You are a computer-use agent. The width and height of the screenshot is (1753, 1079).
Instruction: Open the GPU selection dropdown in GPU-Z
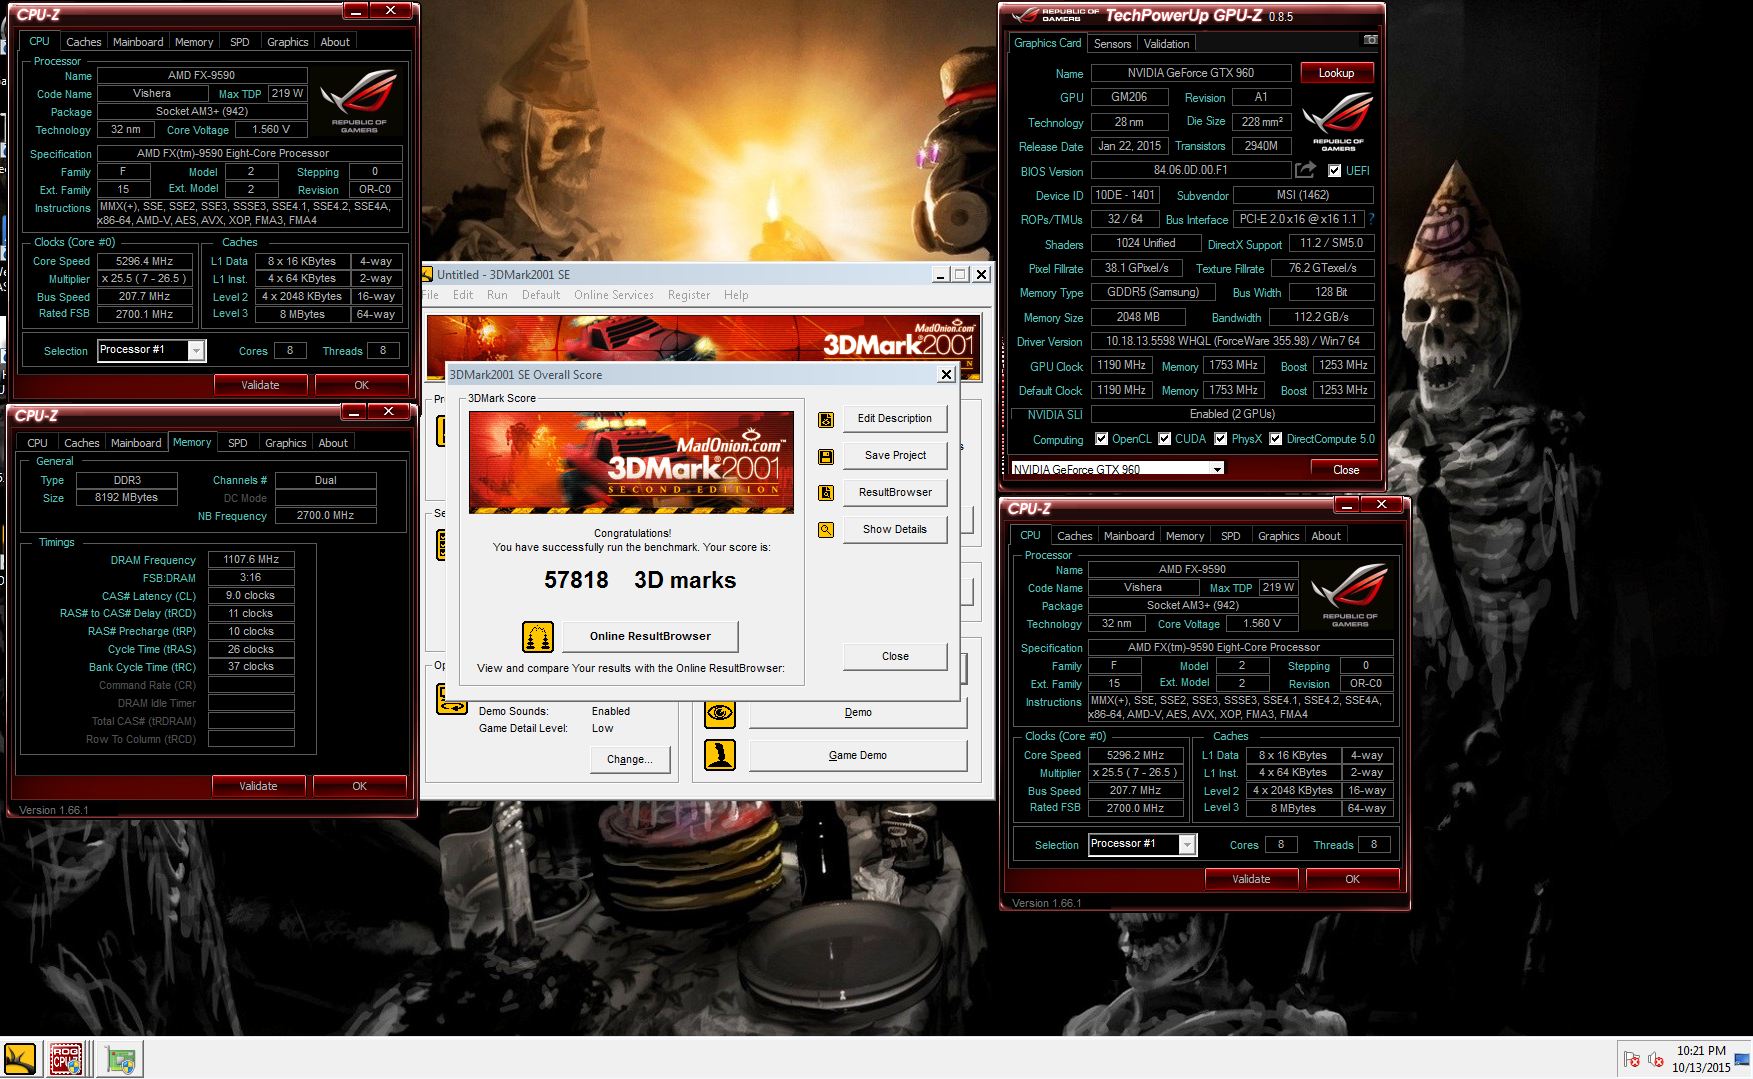[1217, 469]
